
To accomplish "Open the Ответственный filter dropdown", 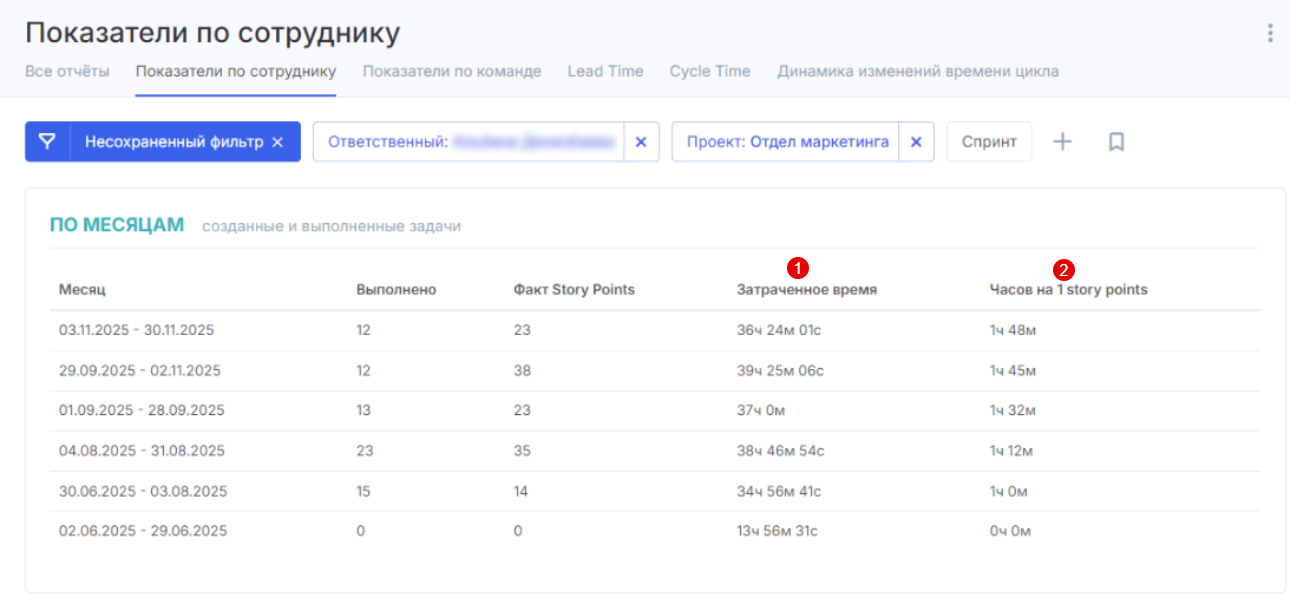I will pyautogui.click(x=470, y=142).
